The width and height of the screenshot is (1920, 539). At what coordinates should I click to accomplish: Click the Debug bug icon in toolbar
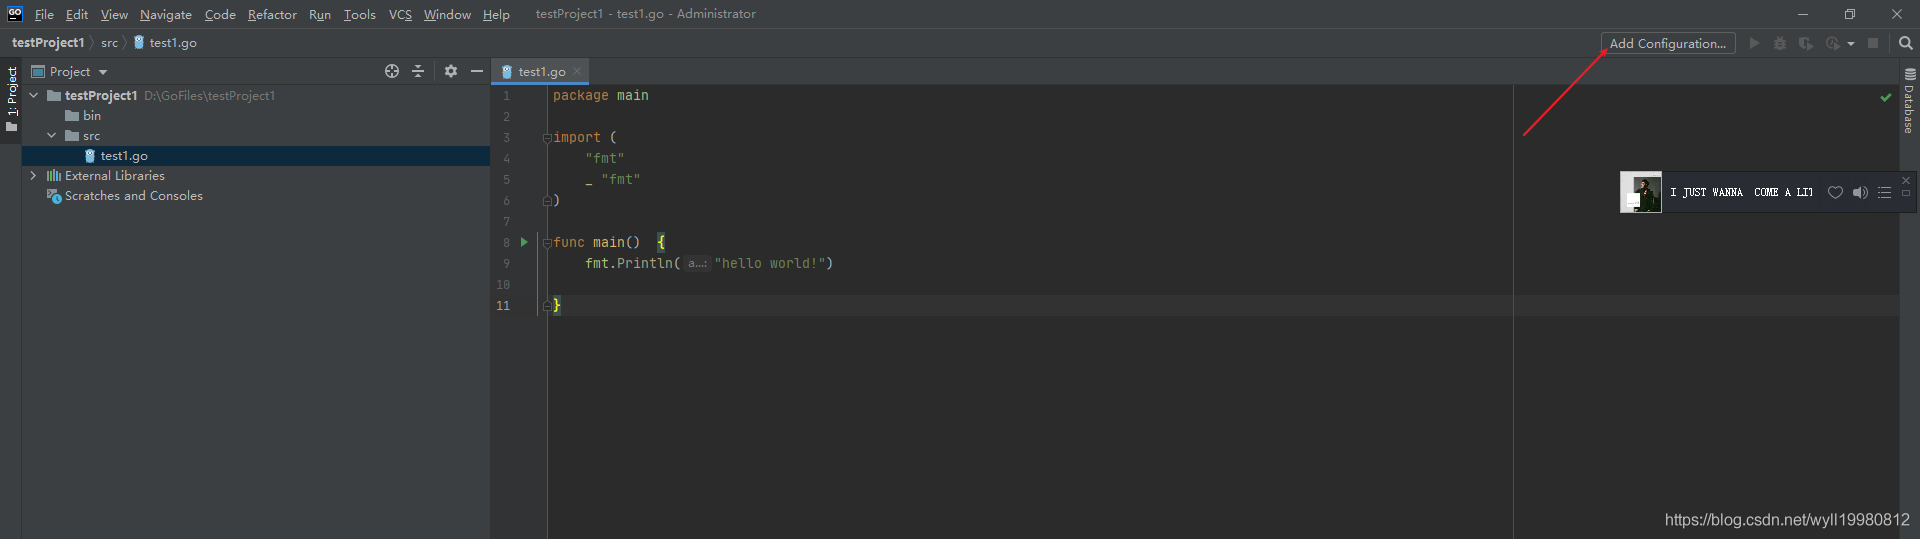pyautogui.click(x=1780, y=43)
